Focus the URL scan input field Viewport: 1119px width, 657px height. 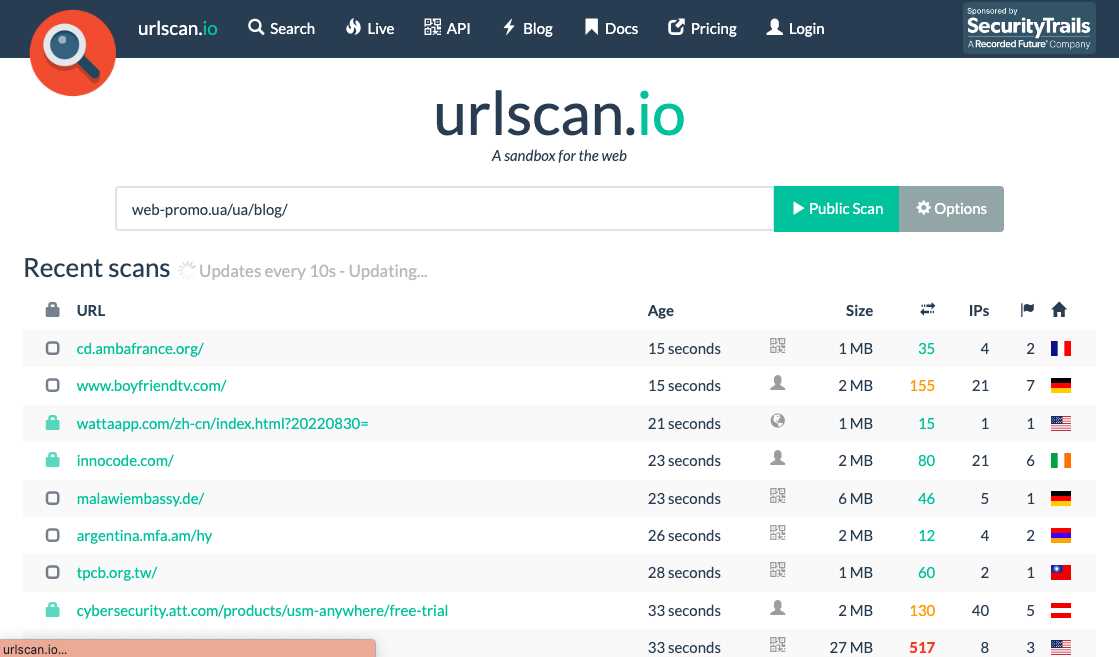445,209
